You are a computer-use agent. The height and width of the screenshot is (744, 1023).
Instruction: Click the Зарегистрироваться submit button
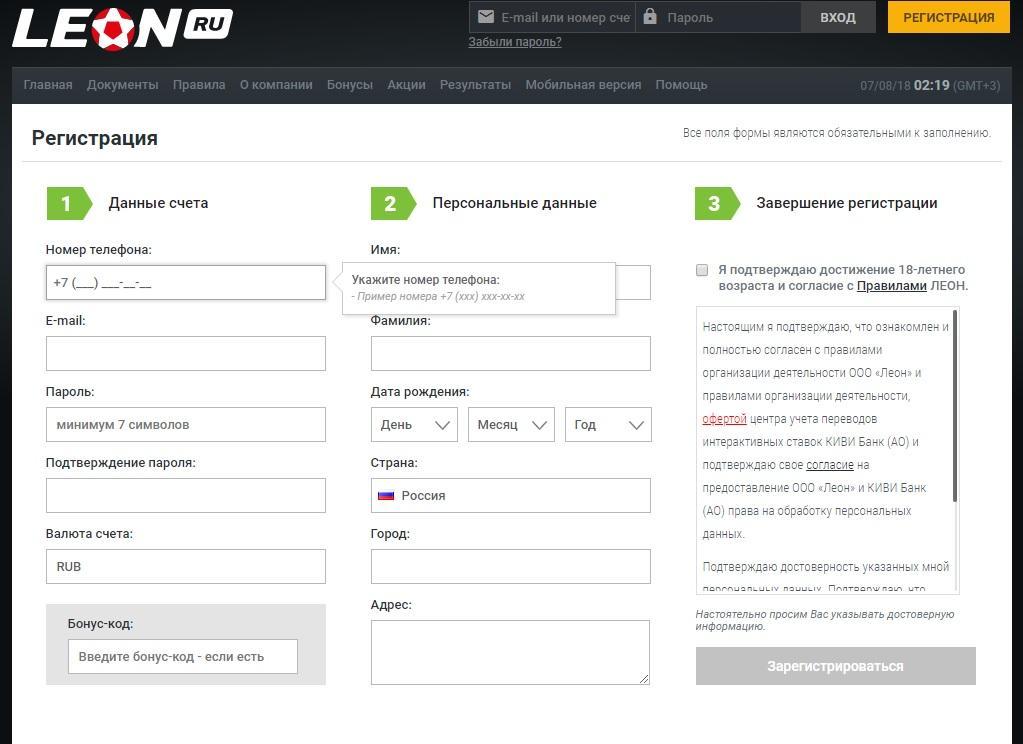coord(835,666)
